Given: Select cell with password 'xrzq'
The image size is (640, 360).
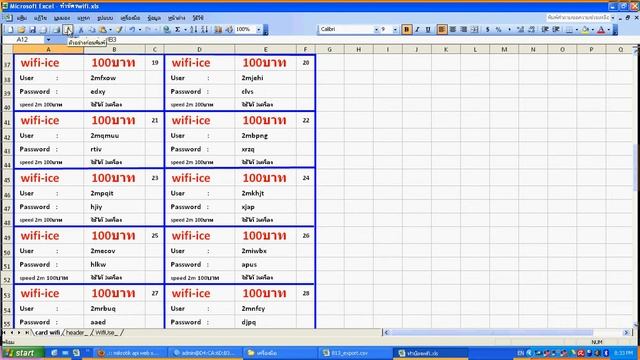Looking at the screenshot, I should click(265, 149).
